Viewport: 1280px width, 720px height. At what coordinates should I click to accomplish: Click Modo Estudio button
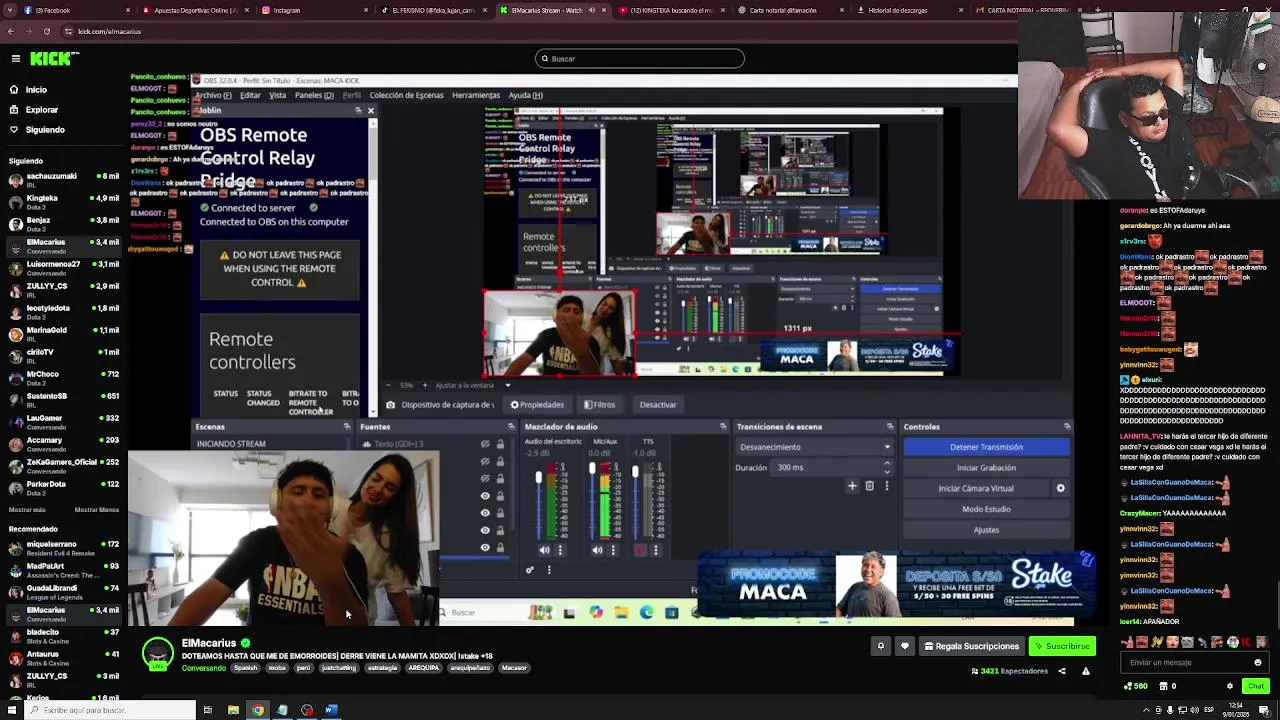click(x=986, y=509)
